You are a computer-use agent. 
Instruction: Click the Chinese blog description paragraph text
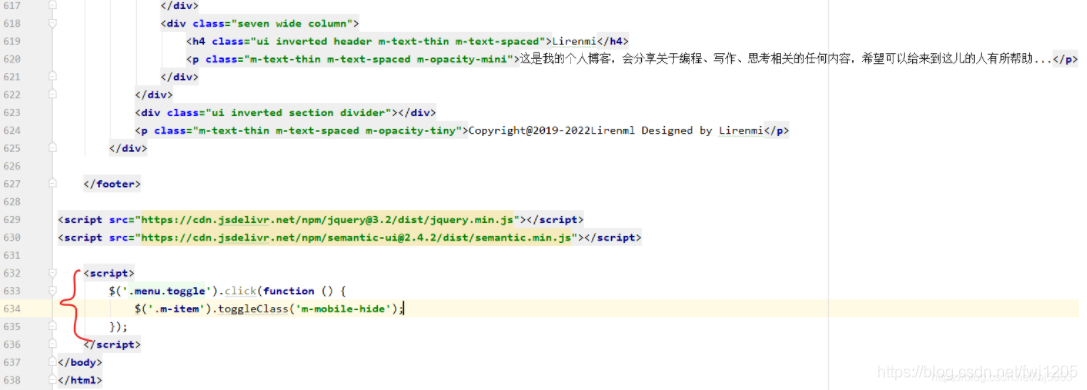[x=786, y=60]
